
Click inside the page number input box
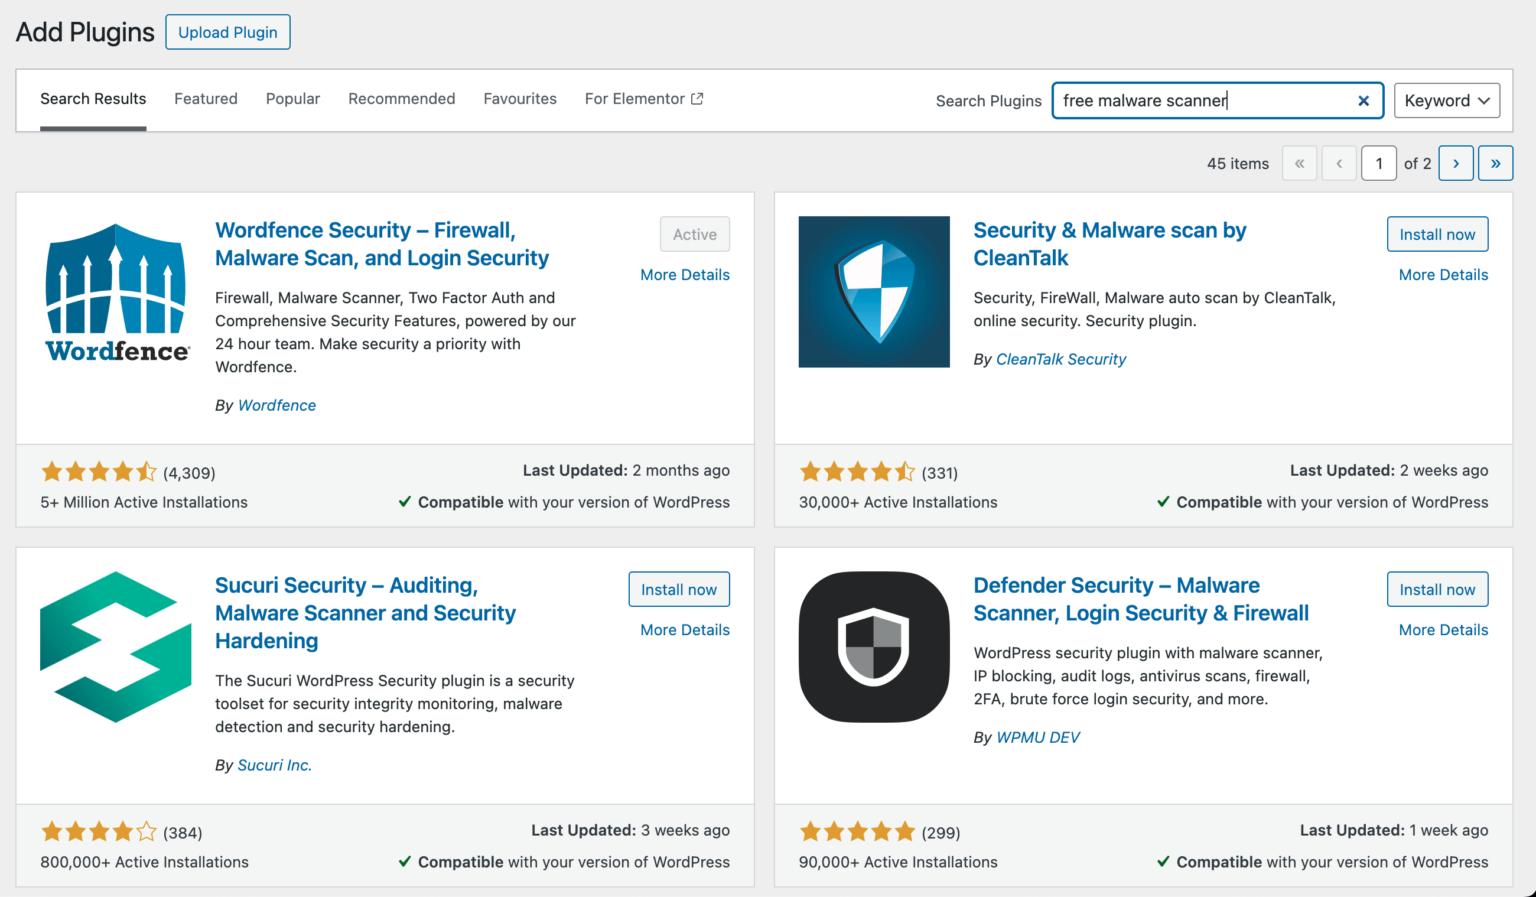click(1379, 163)
